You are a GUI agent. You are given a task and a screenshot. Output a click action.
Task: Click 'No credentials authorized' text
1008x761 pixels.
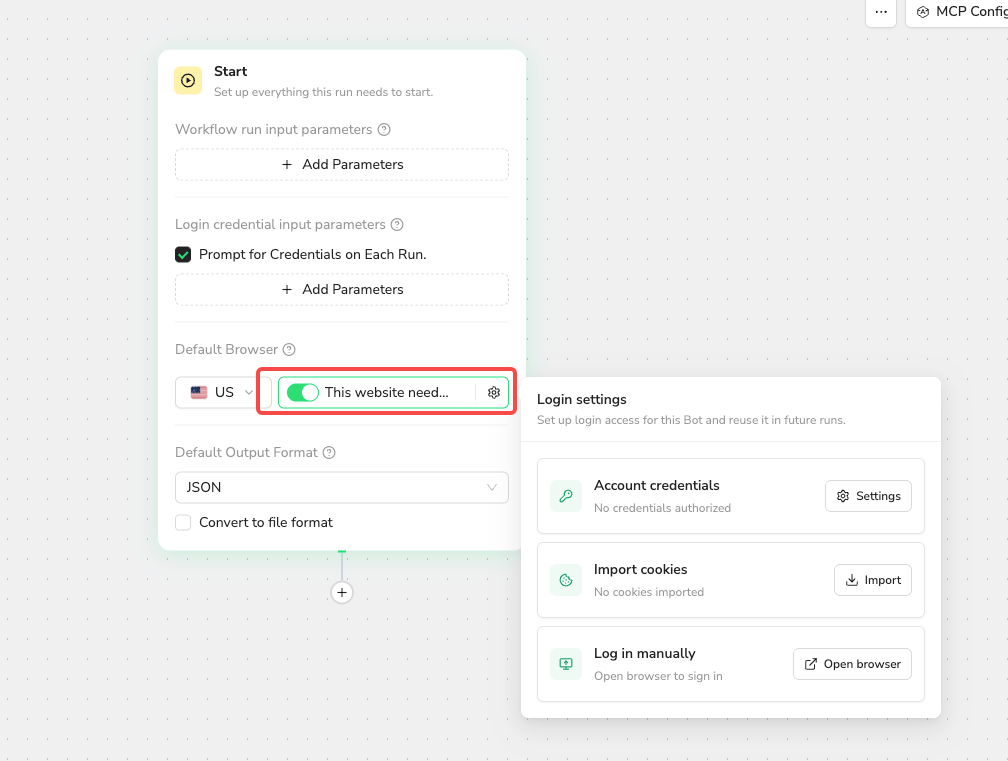(662, 508)
